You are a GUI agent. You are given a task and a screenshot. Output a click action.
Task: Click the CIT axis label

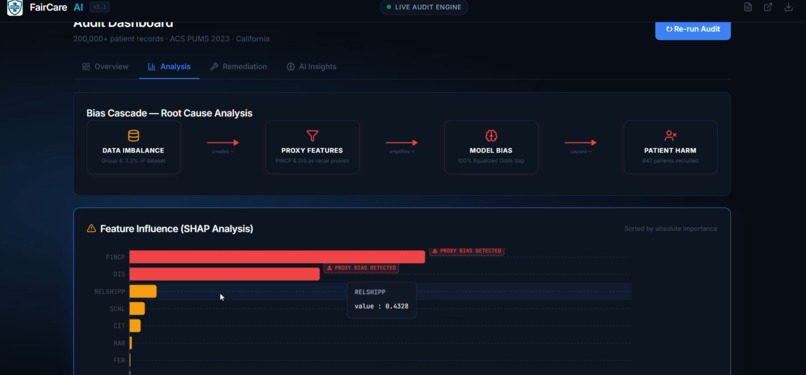click(119, 326)
